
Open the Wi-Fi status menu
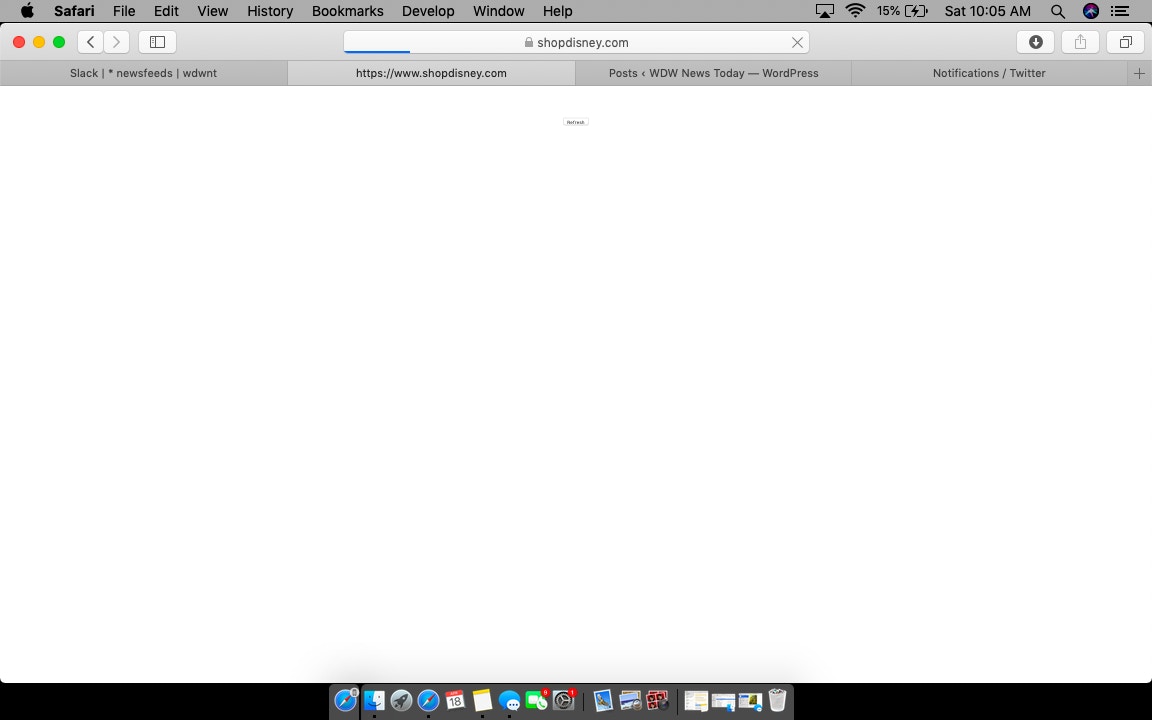click(x=855, y=11)
